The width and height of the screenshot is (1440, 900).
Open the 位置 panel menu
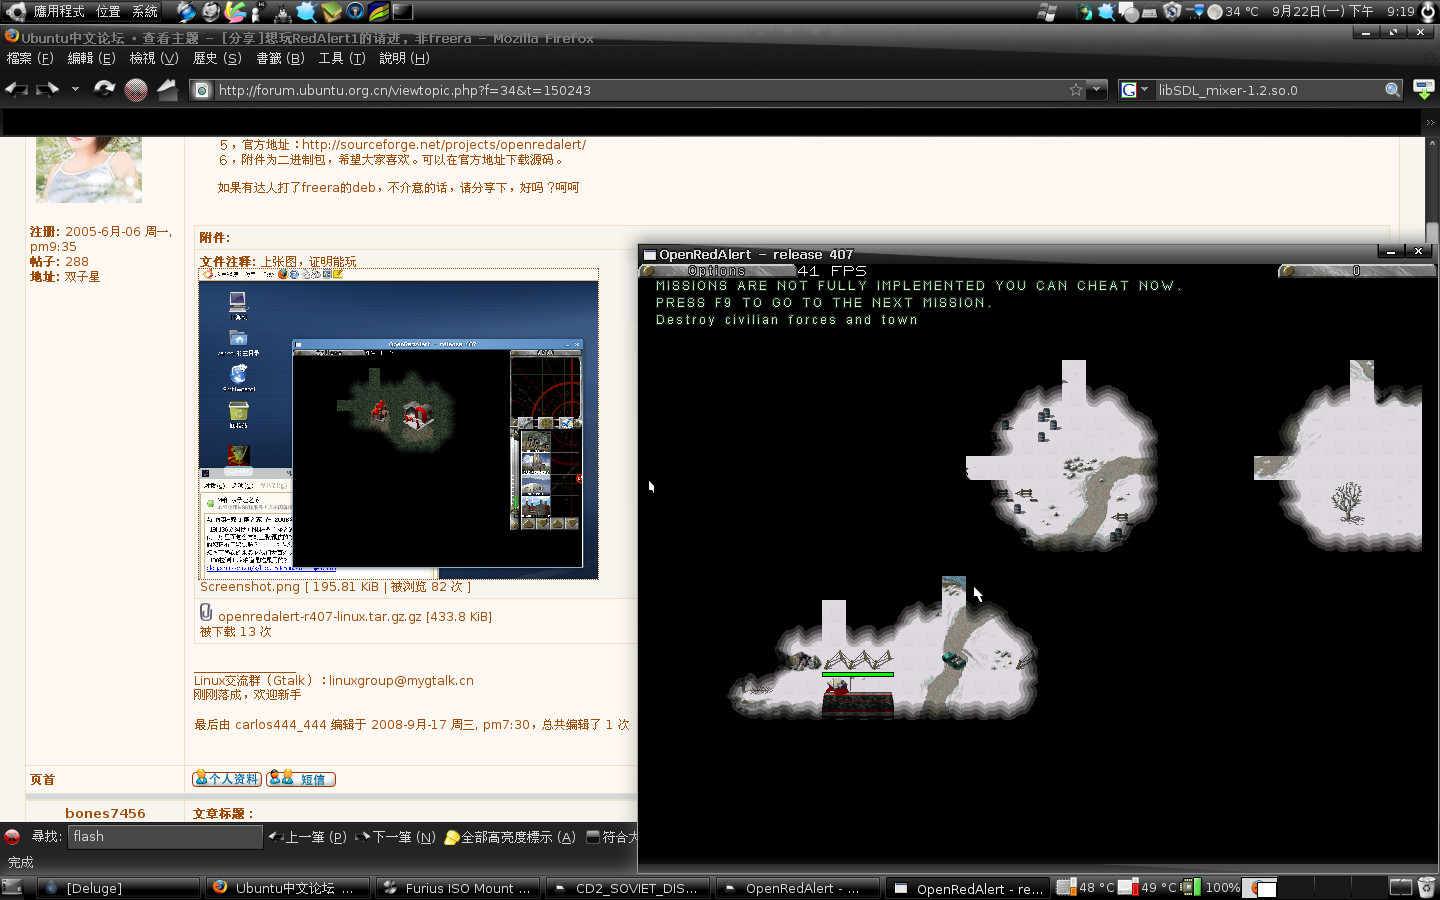coord(108,12)
